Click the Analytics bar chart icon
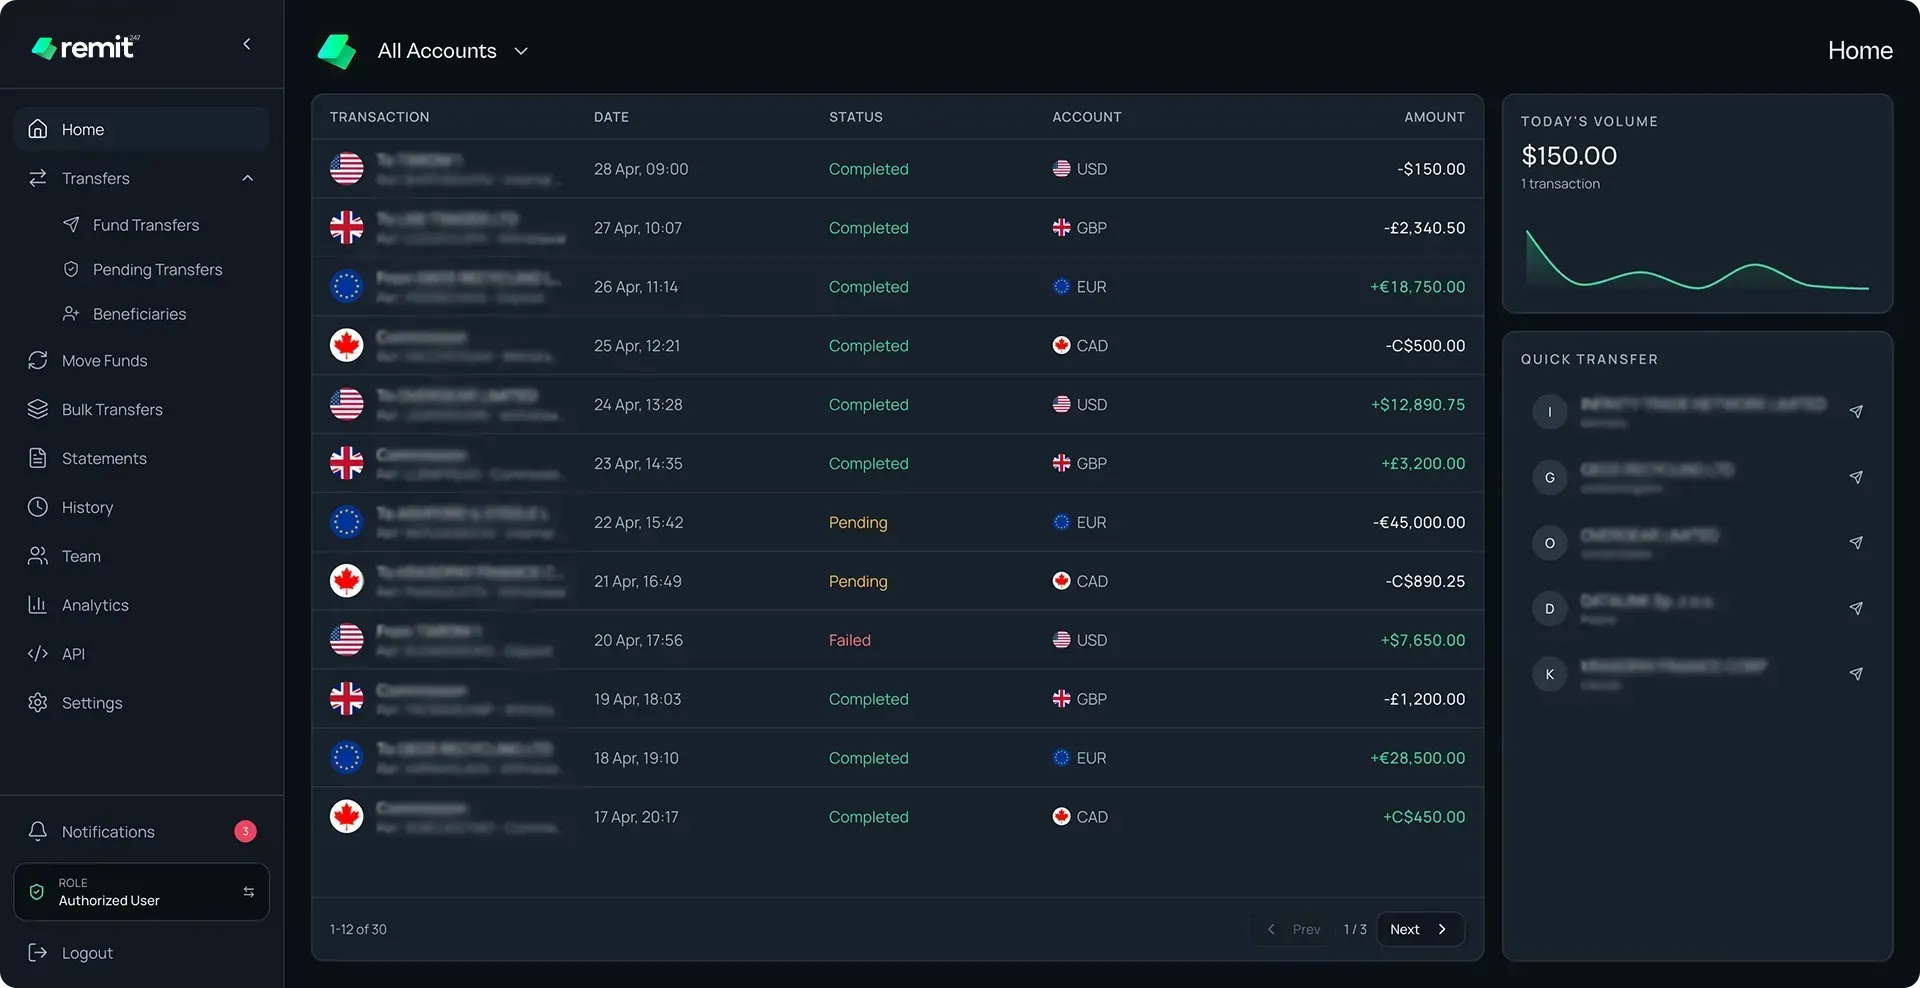Viewport: 1920px width, 988px height. click(x=38, y=605)
